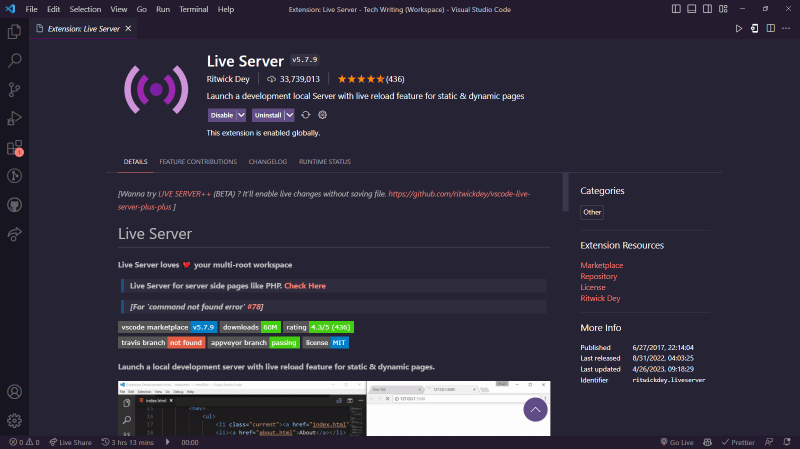
Task: Switch to the DETAILS tab
Action: (x=135, y=162)
